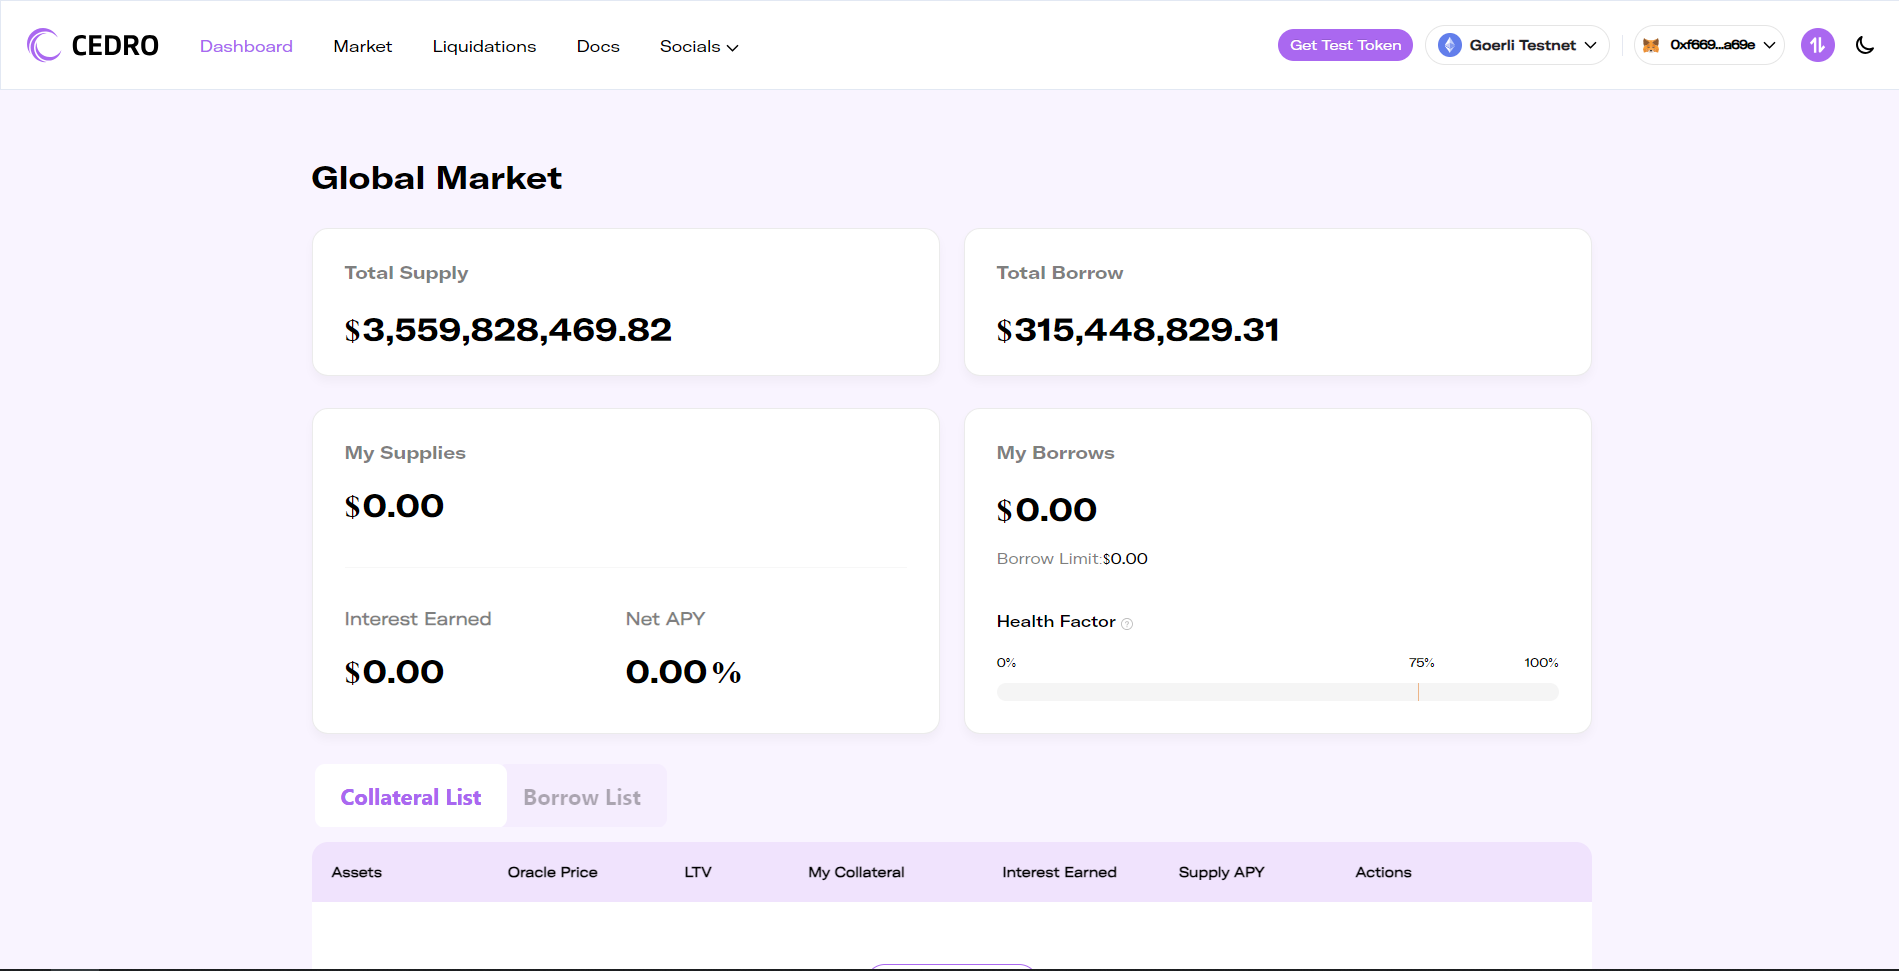
Task: Click the Supply APY column header
Action: coord(1221,872)
